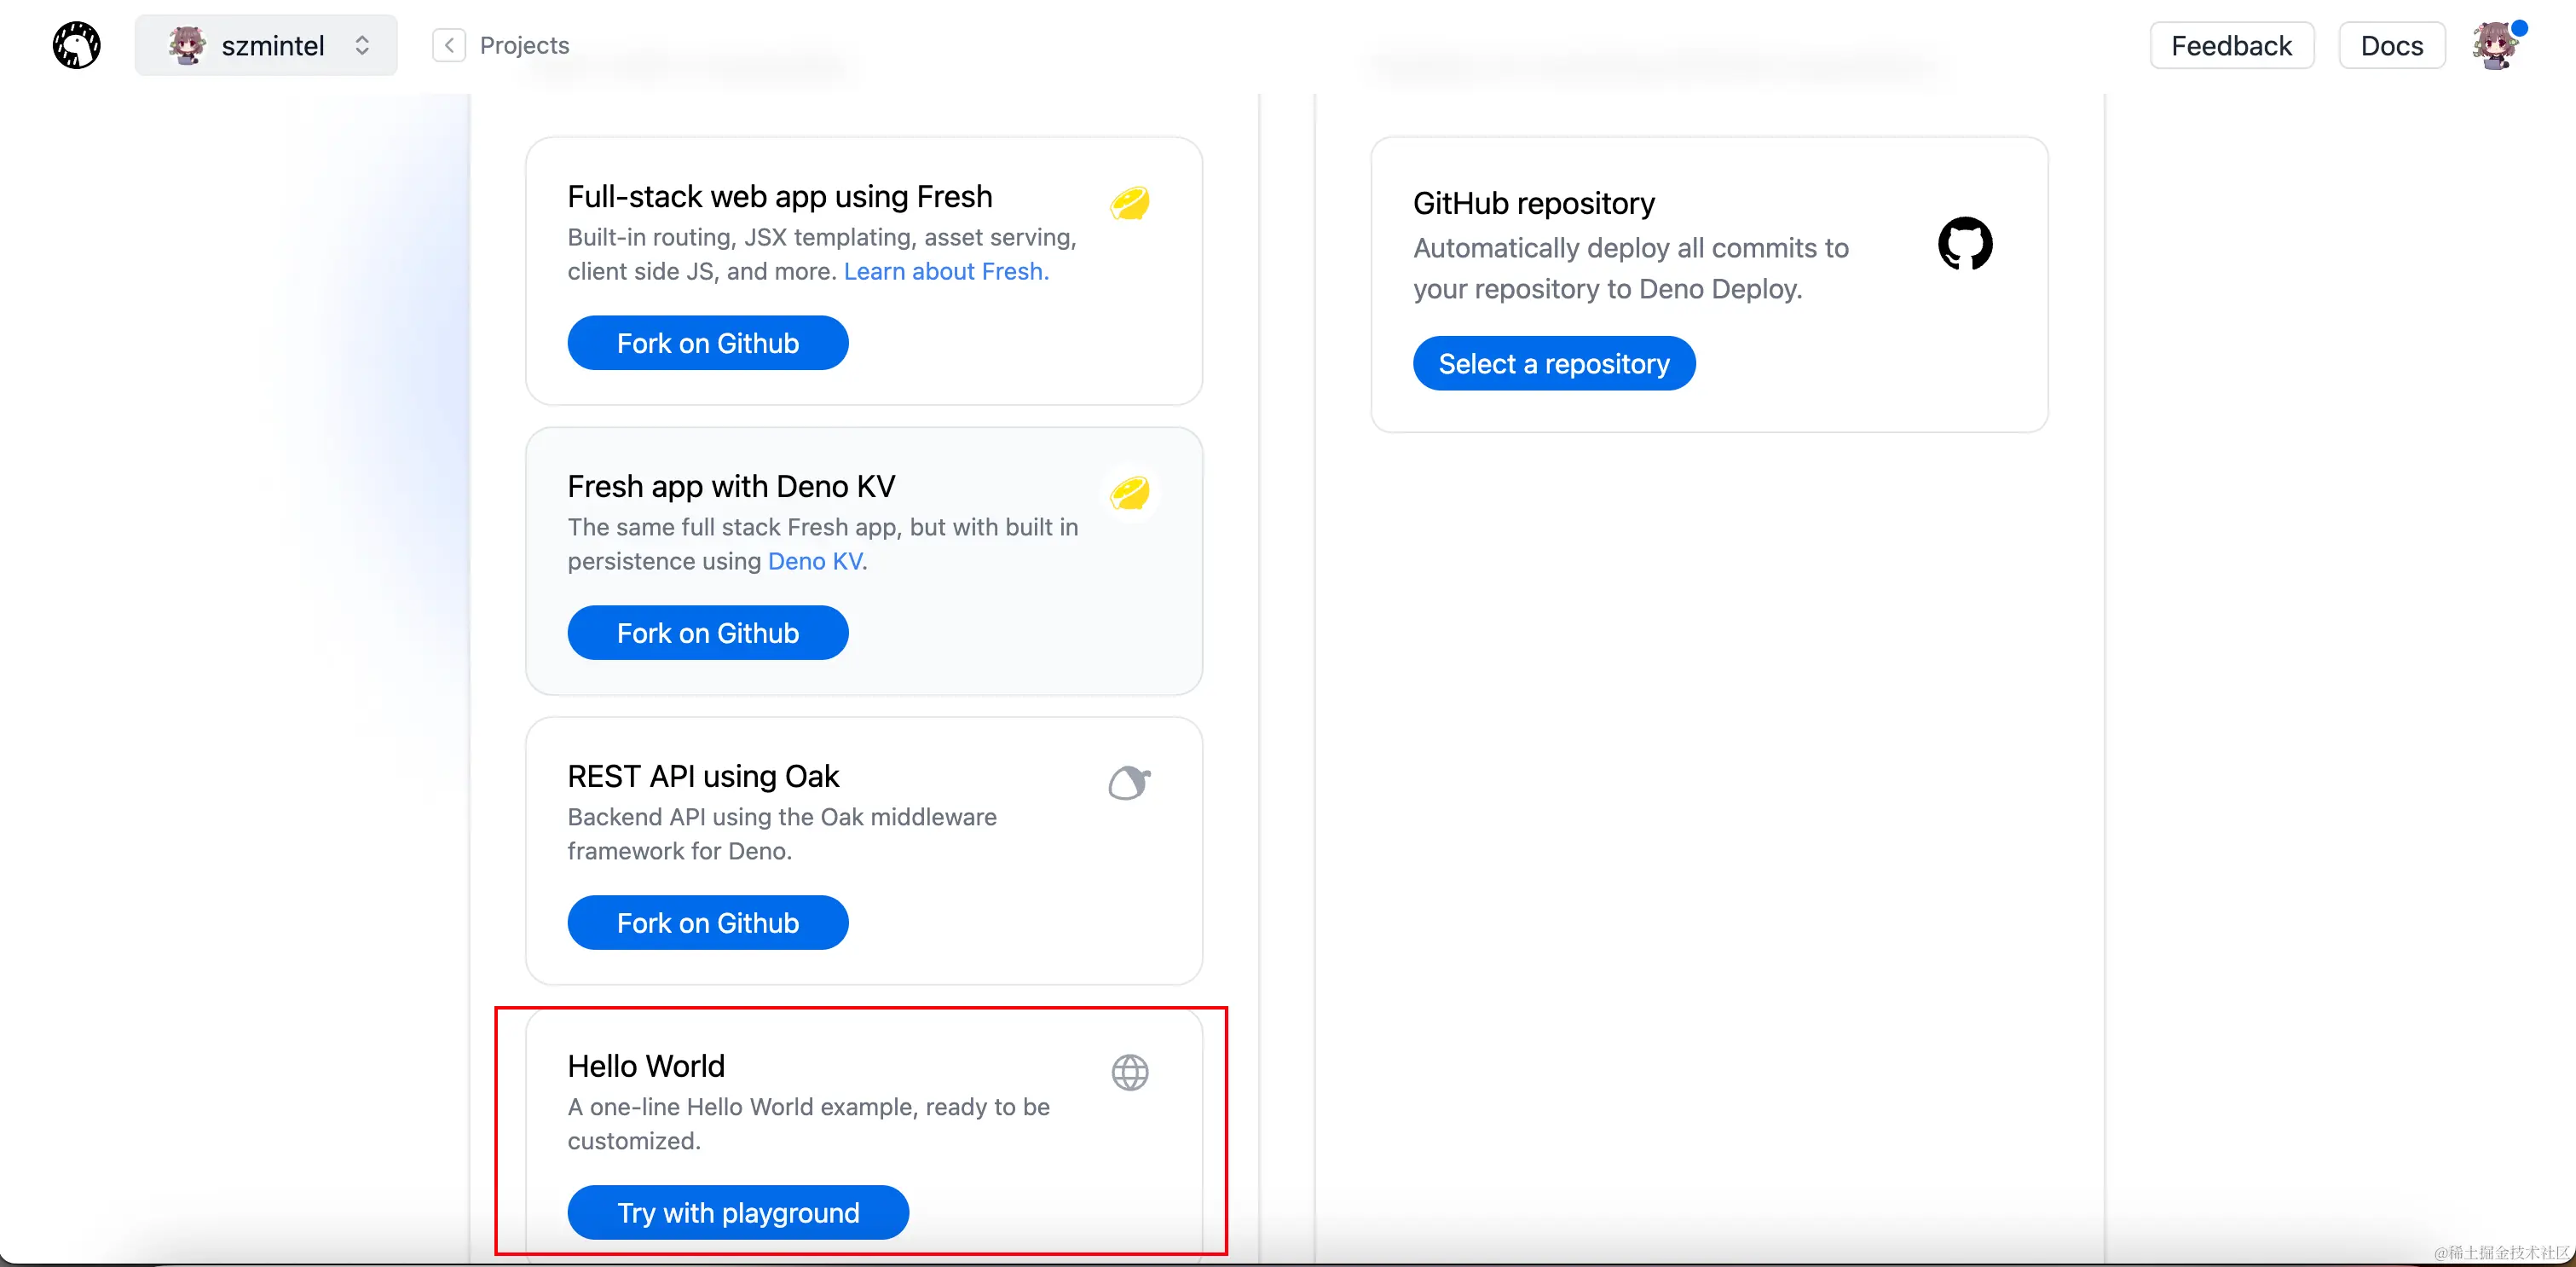This screenshot has width=2576, height=1267.
Task: Open the Learn about Fresh link
Action: pos(945,271)
